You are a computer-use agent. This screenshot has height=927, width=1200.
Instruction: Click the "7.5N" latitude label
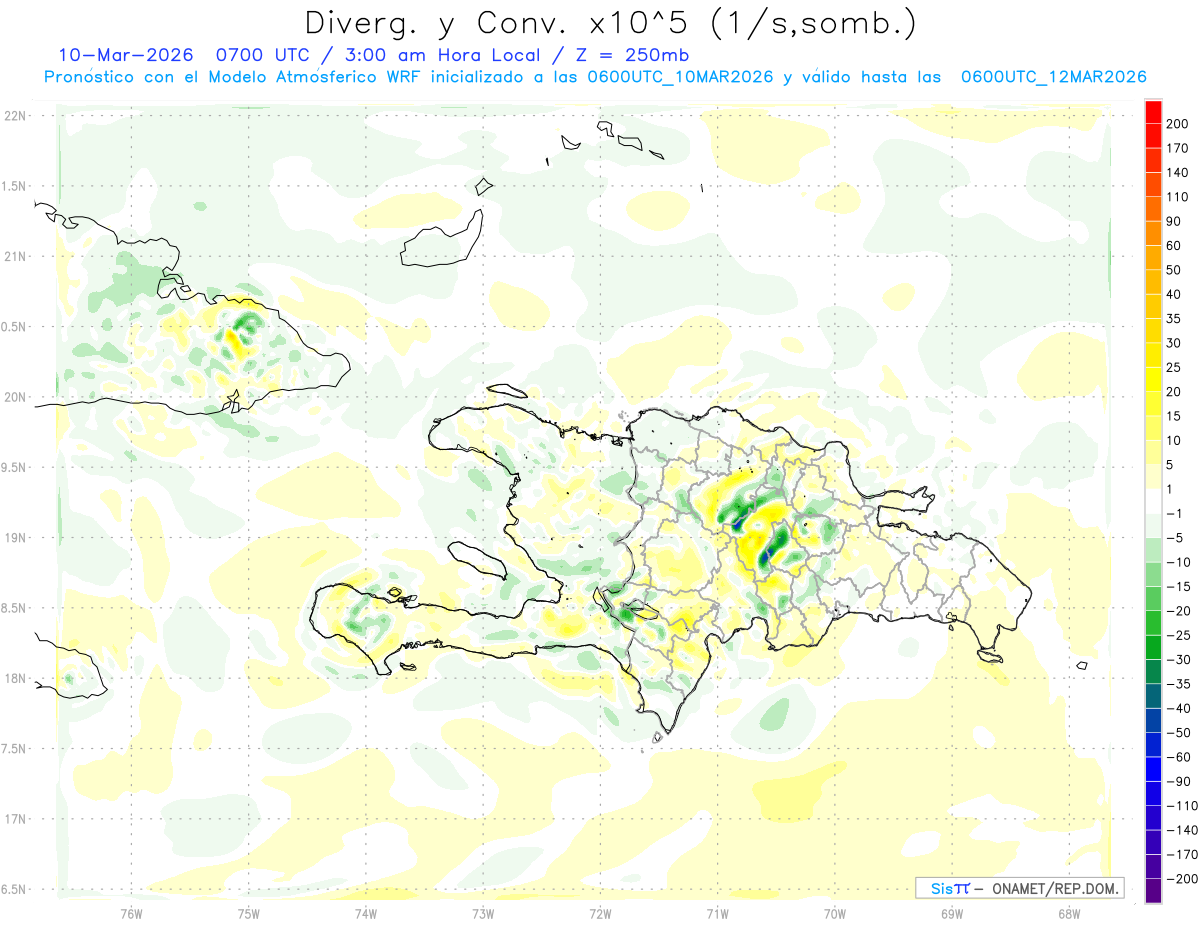coord(15,749)
